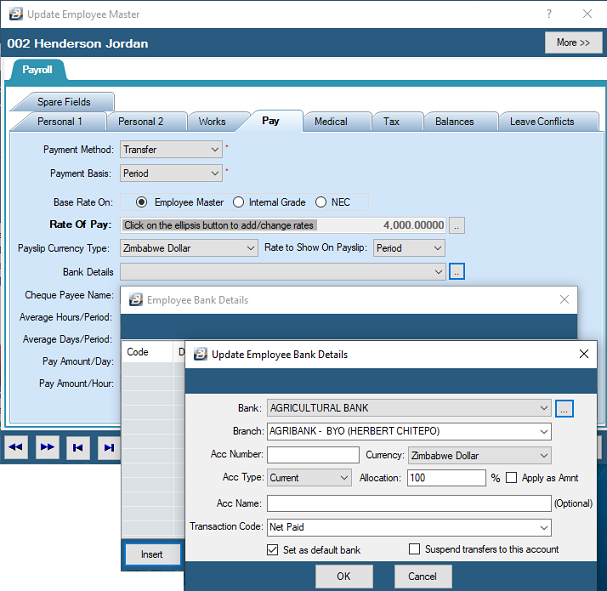Open Payment Method dropdown
The image size is (607, 591).
click(171, 149)
